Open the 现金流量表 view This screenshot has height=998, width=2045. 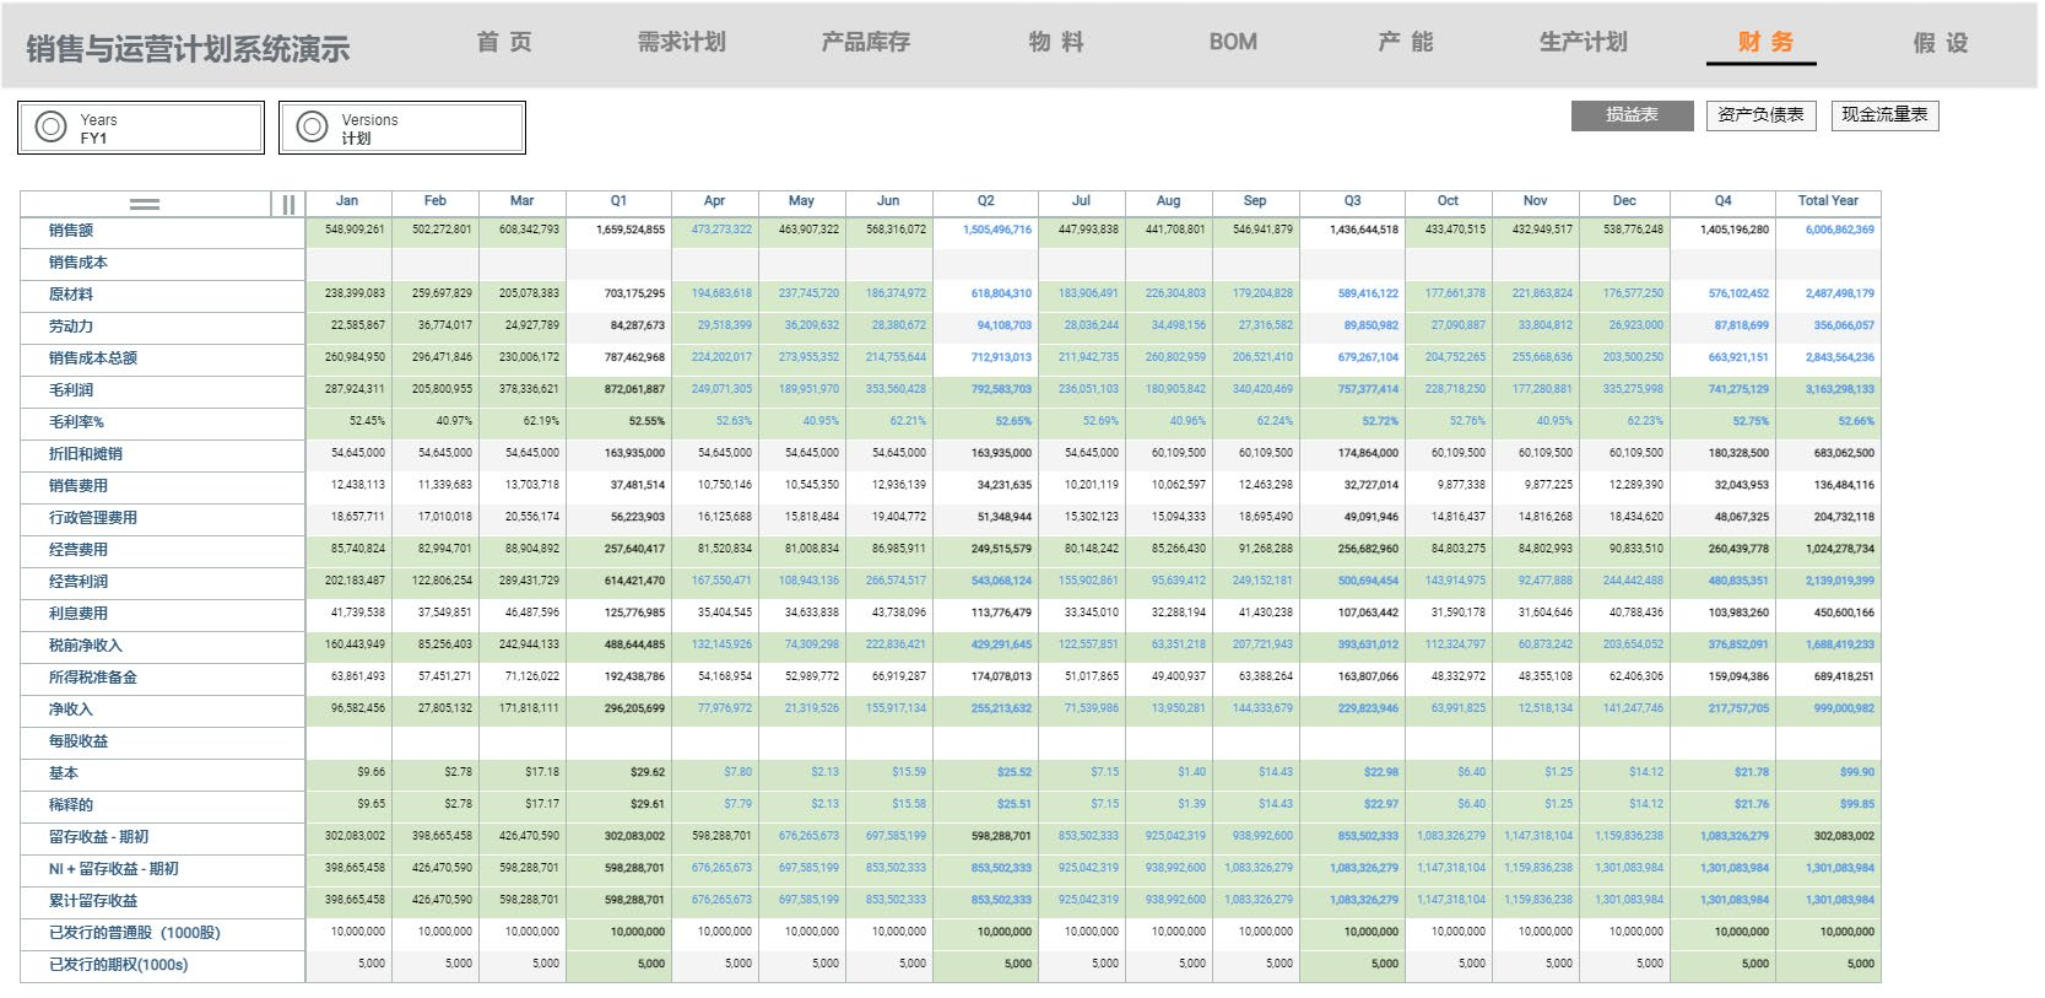1884,115
